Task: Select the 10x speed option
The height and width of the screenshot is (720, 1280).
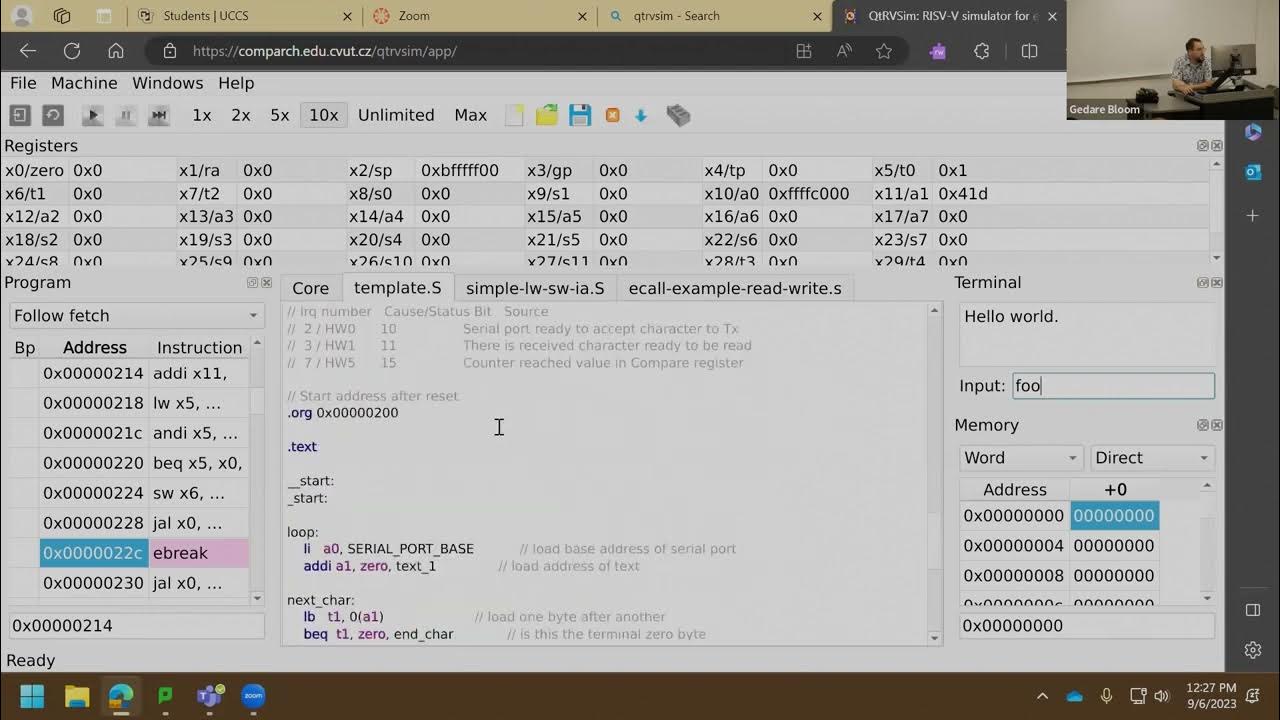Action: point(324,115)
